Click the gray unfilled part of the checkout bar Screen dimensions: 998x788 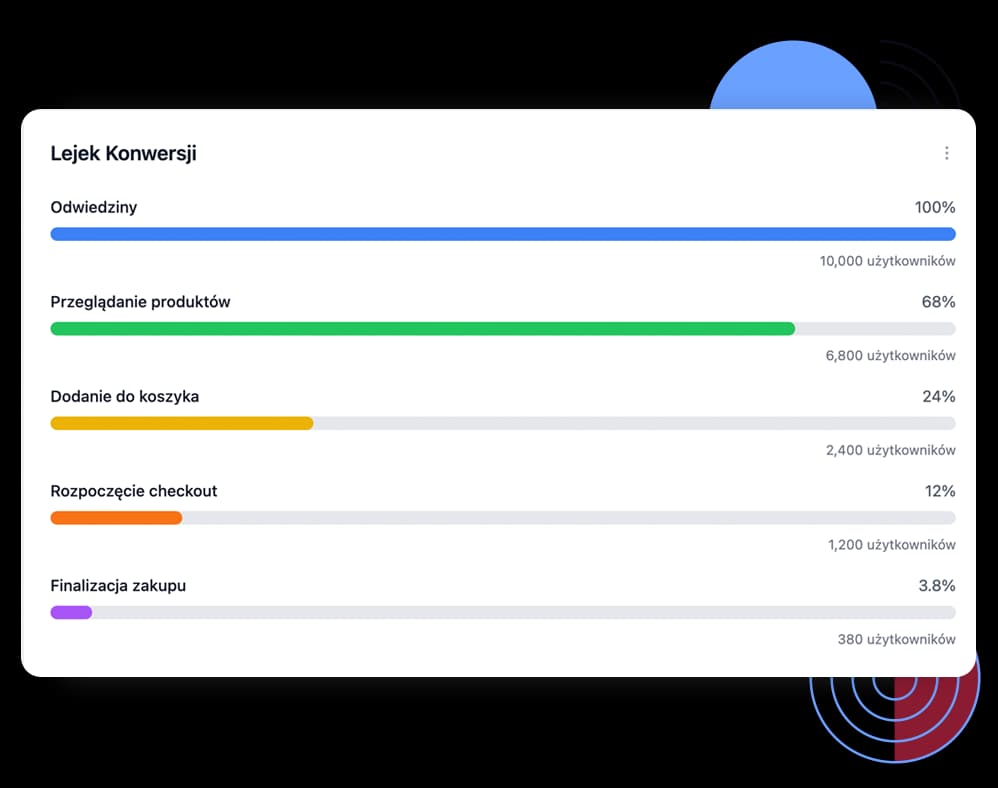(x=569, y=518)
